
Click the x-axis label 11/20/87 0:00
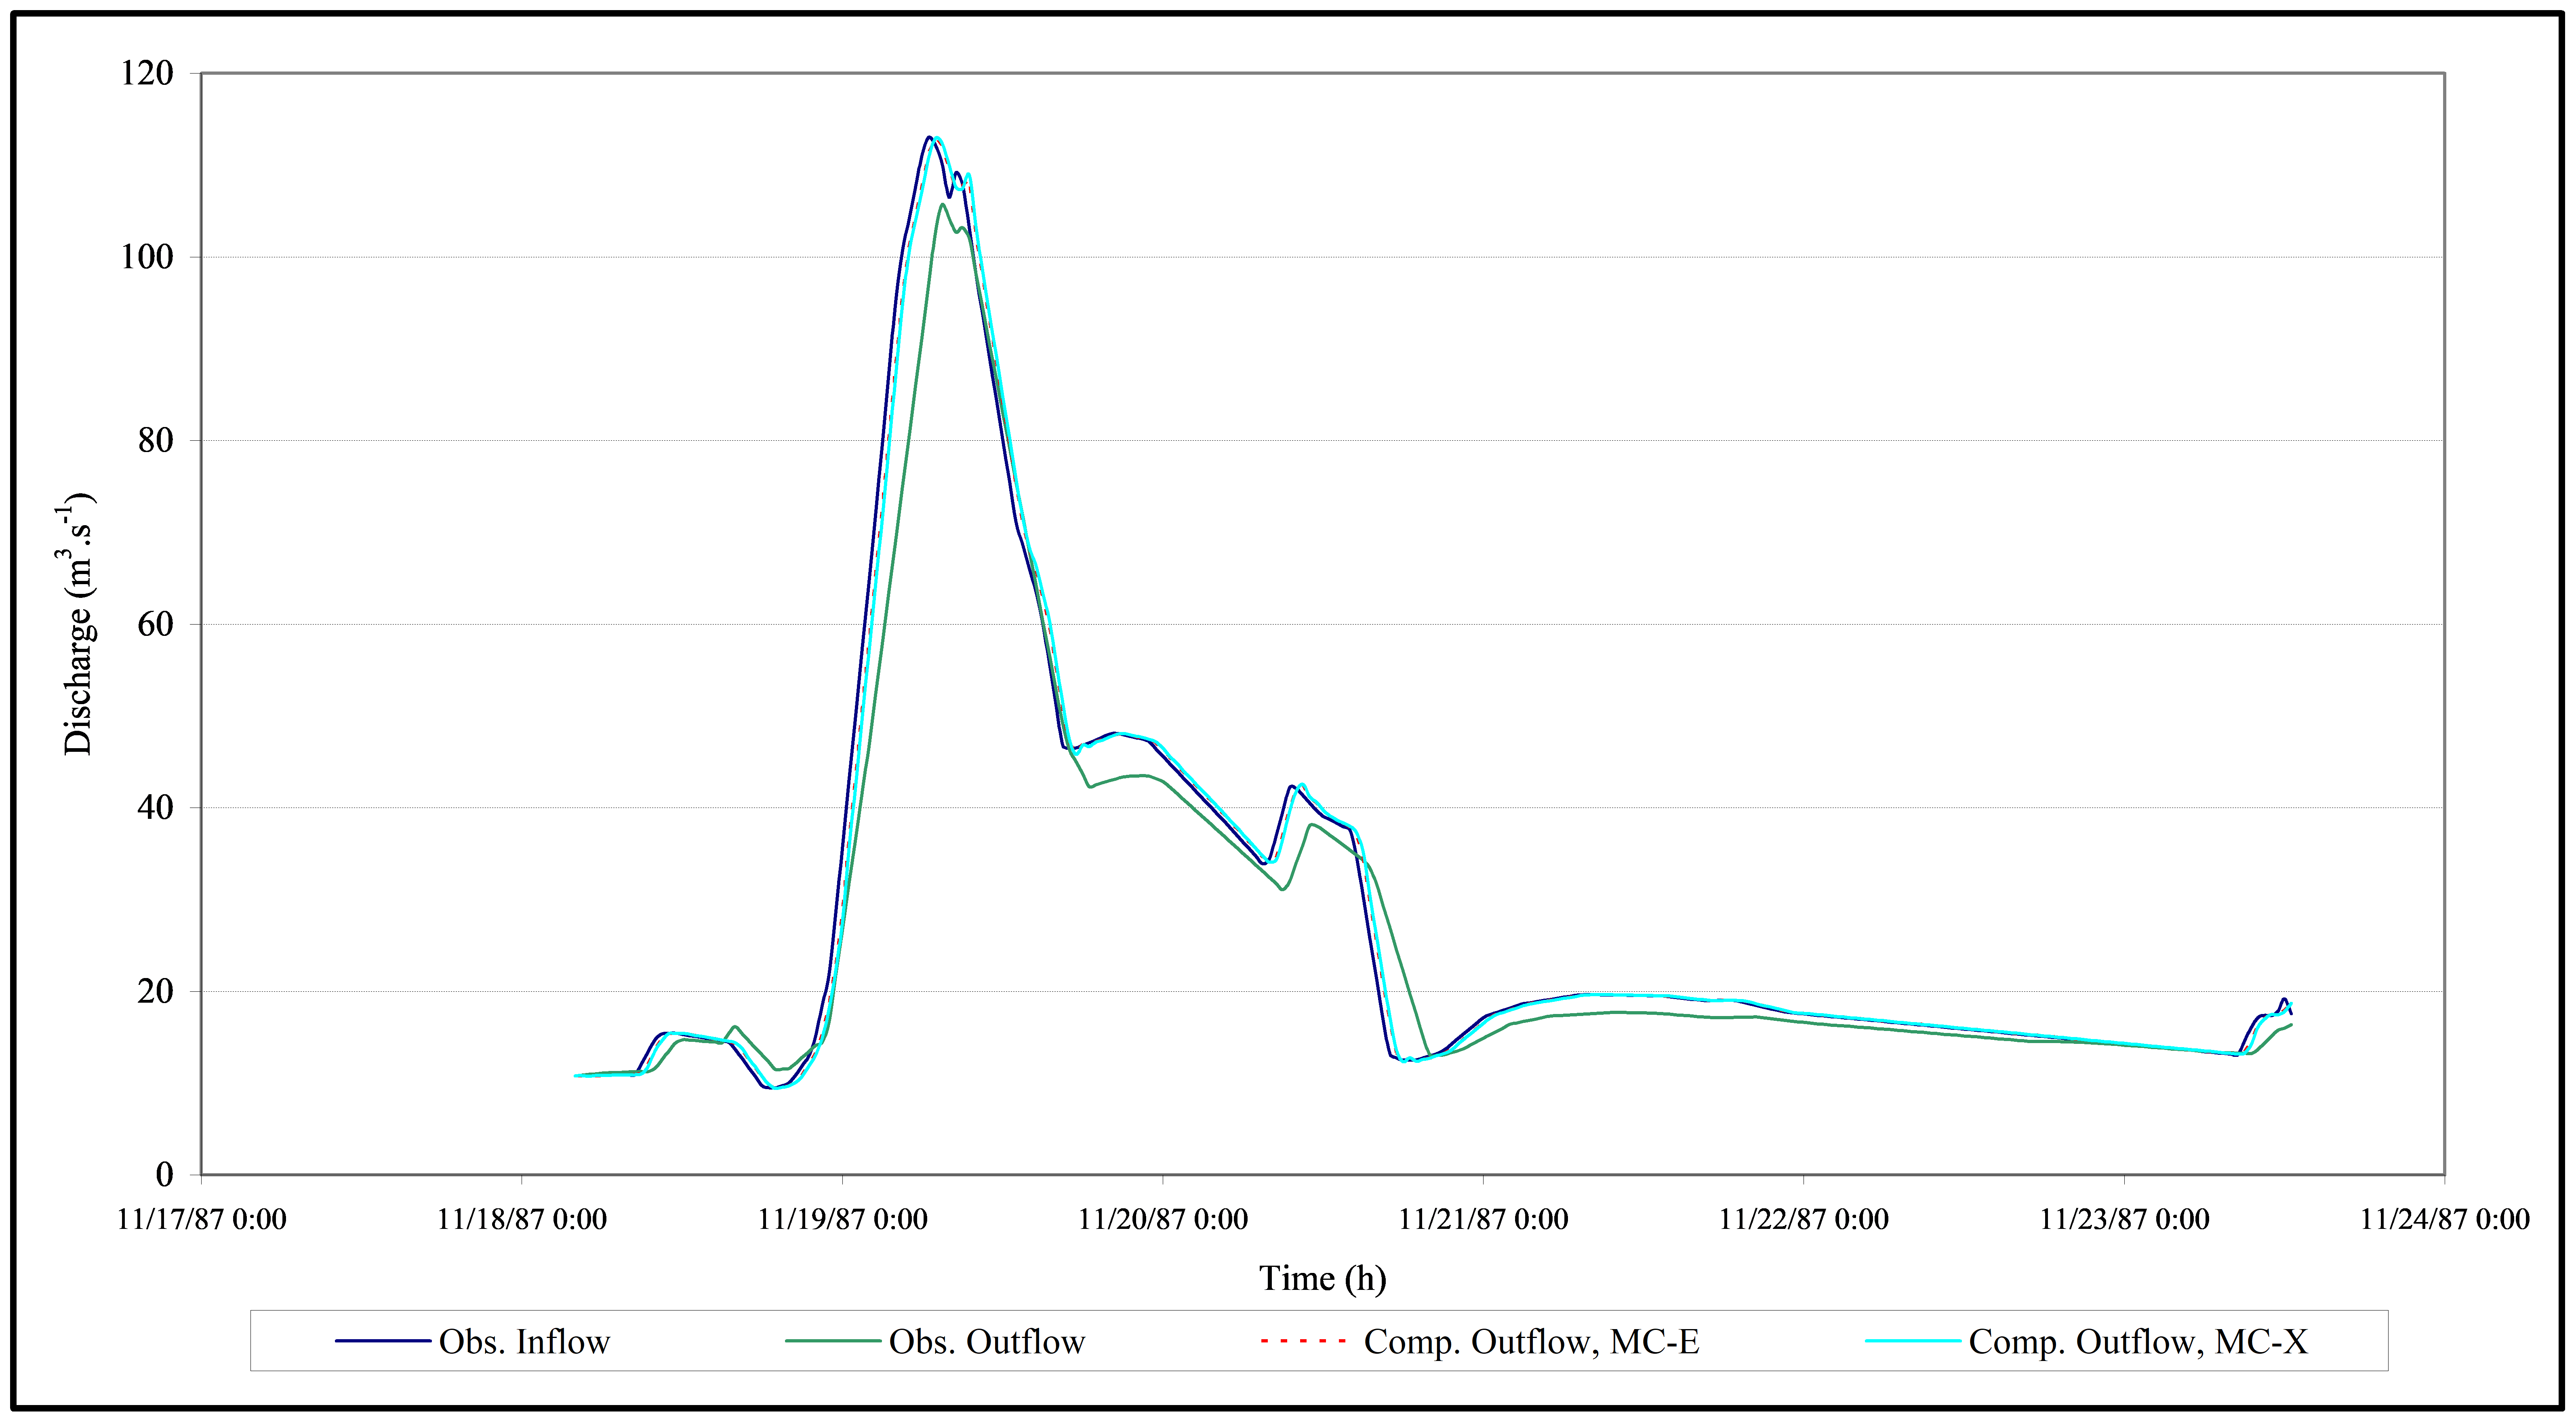[x=1163, y=1219]
